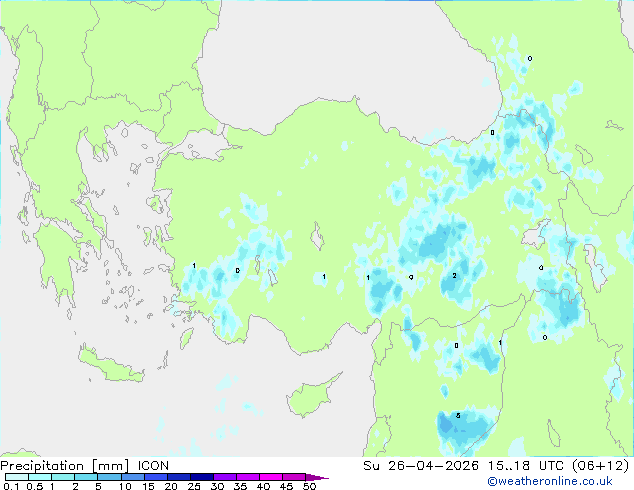Click the '30' legend scale label
Viewport: 634px width, 490px height.
click(217, 486)
